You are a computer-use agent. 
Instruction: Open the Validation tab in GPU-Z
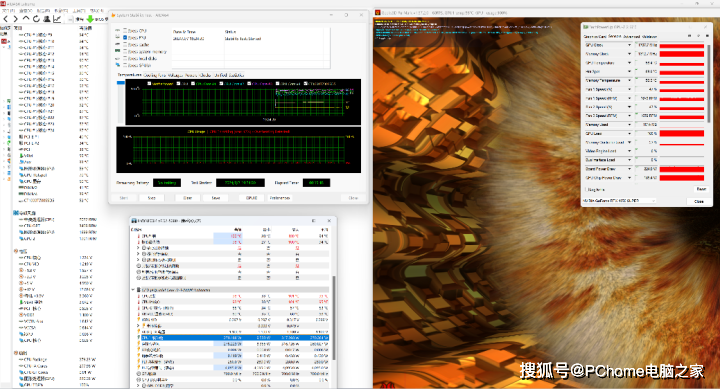pos(649,36)
